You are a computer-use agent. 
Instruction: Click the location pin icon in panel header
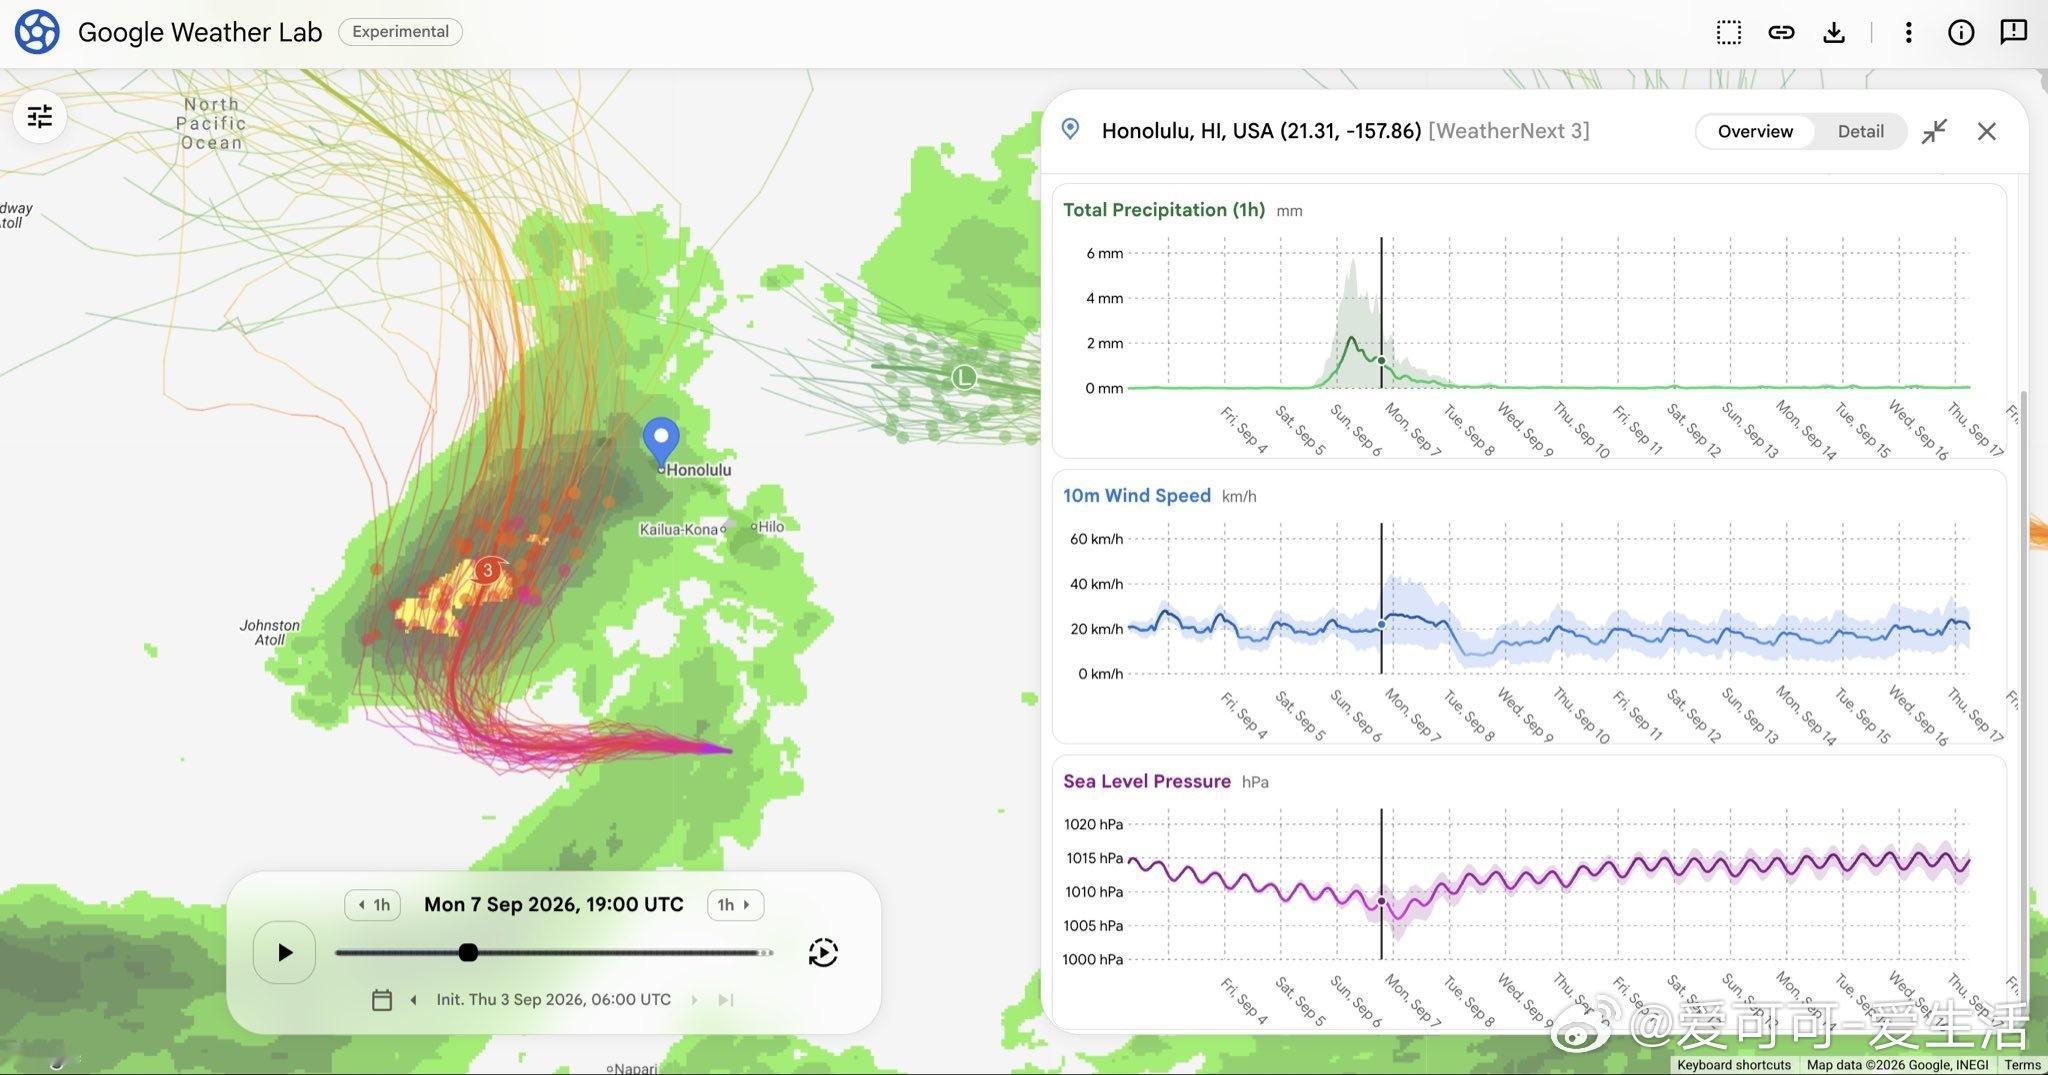pyautogui.click(x=1070, y=129)
